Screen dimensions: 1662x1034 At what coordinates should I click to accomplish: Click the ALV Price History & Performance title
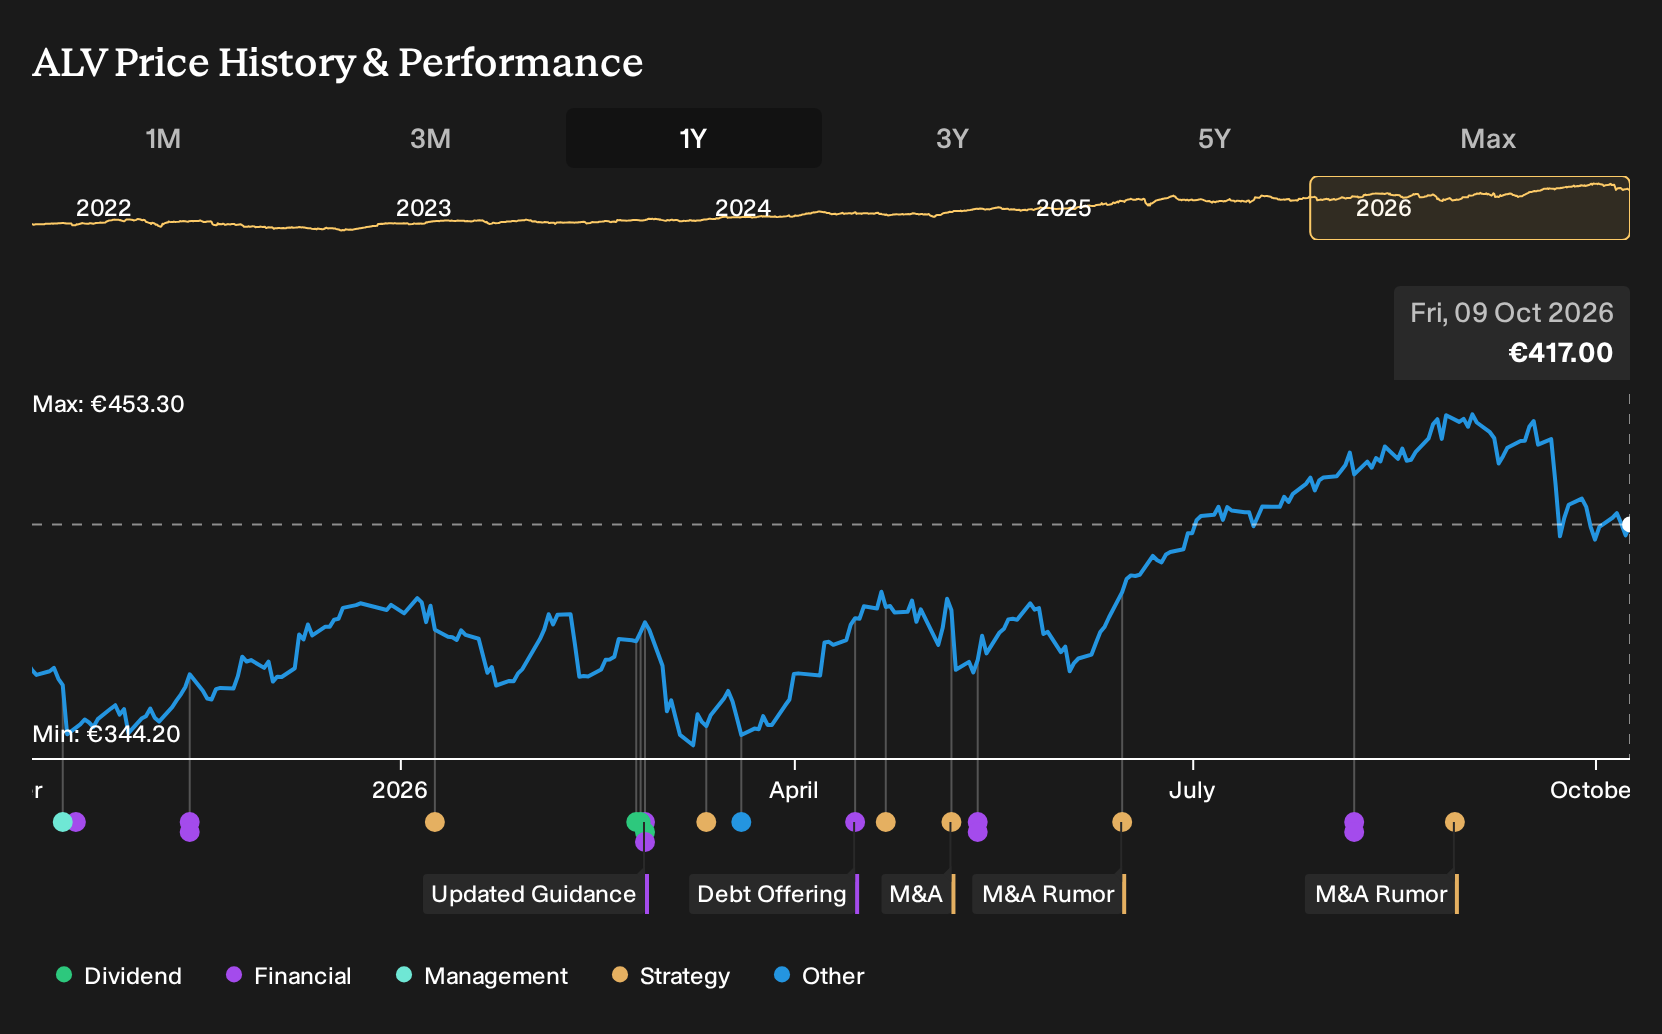point(338,63)
